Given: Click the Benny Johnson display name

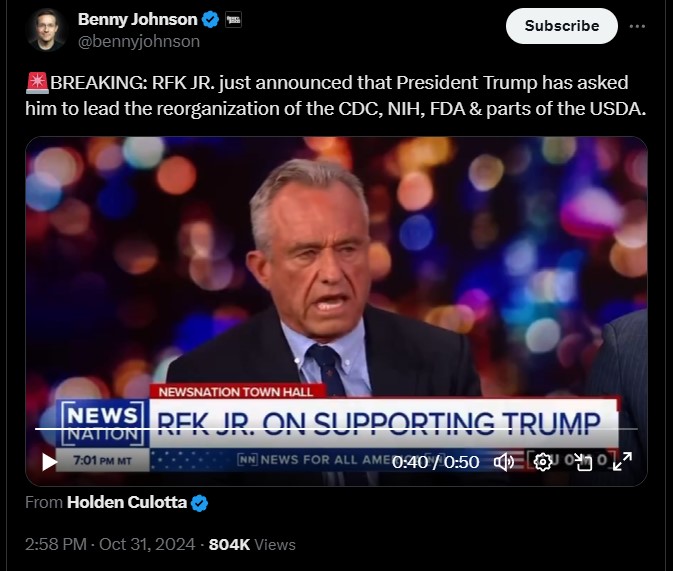Looking at the screenshot, I should click(137, 19).
